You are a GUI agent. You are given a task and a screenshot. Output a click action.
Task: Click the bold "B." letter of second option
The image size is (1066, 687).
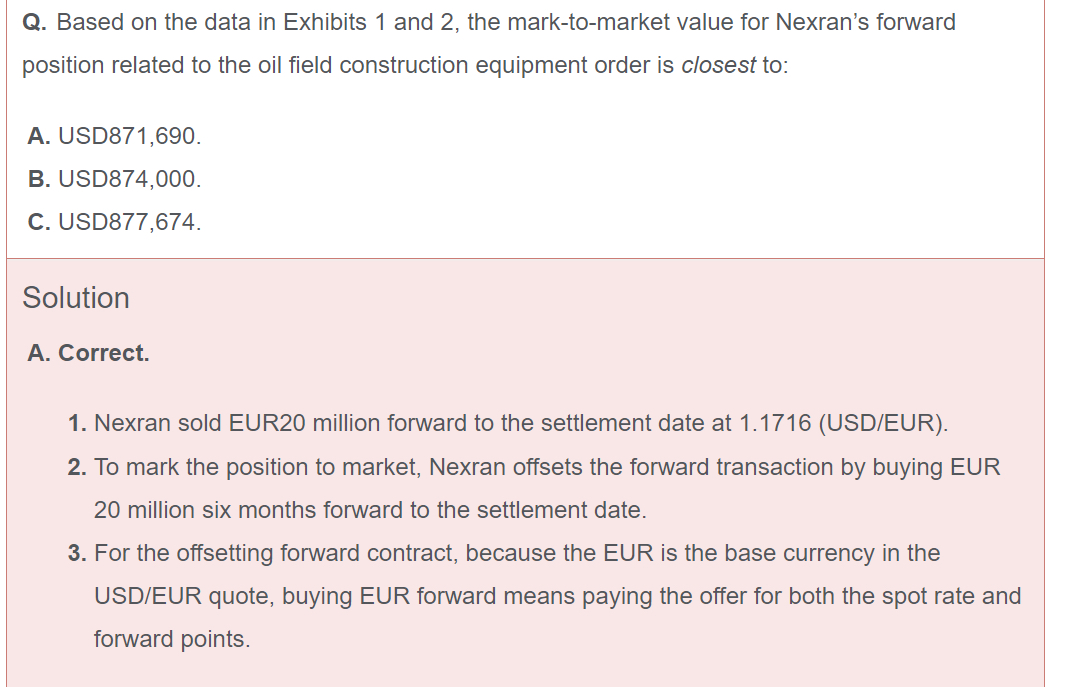(x=40, y=179)
